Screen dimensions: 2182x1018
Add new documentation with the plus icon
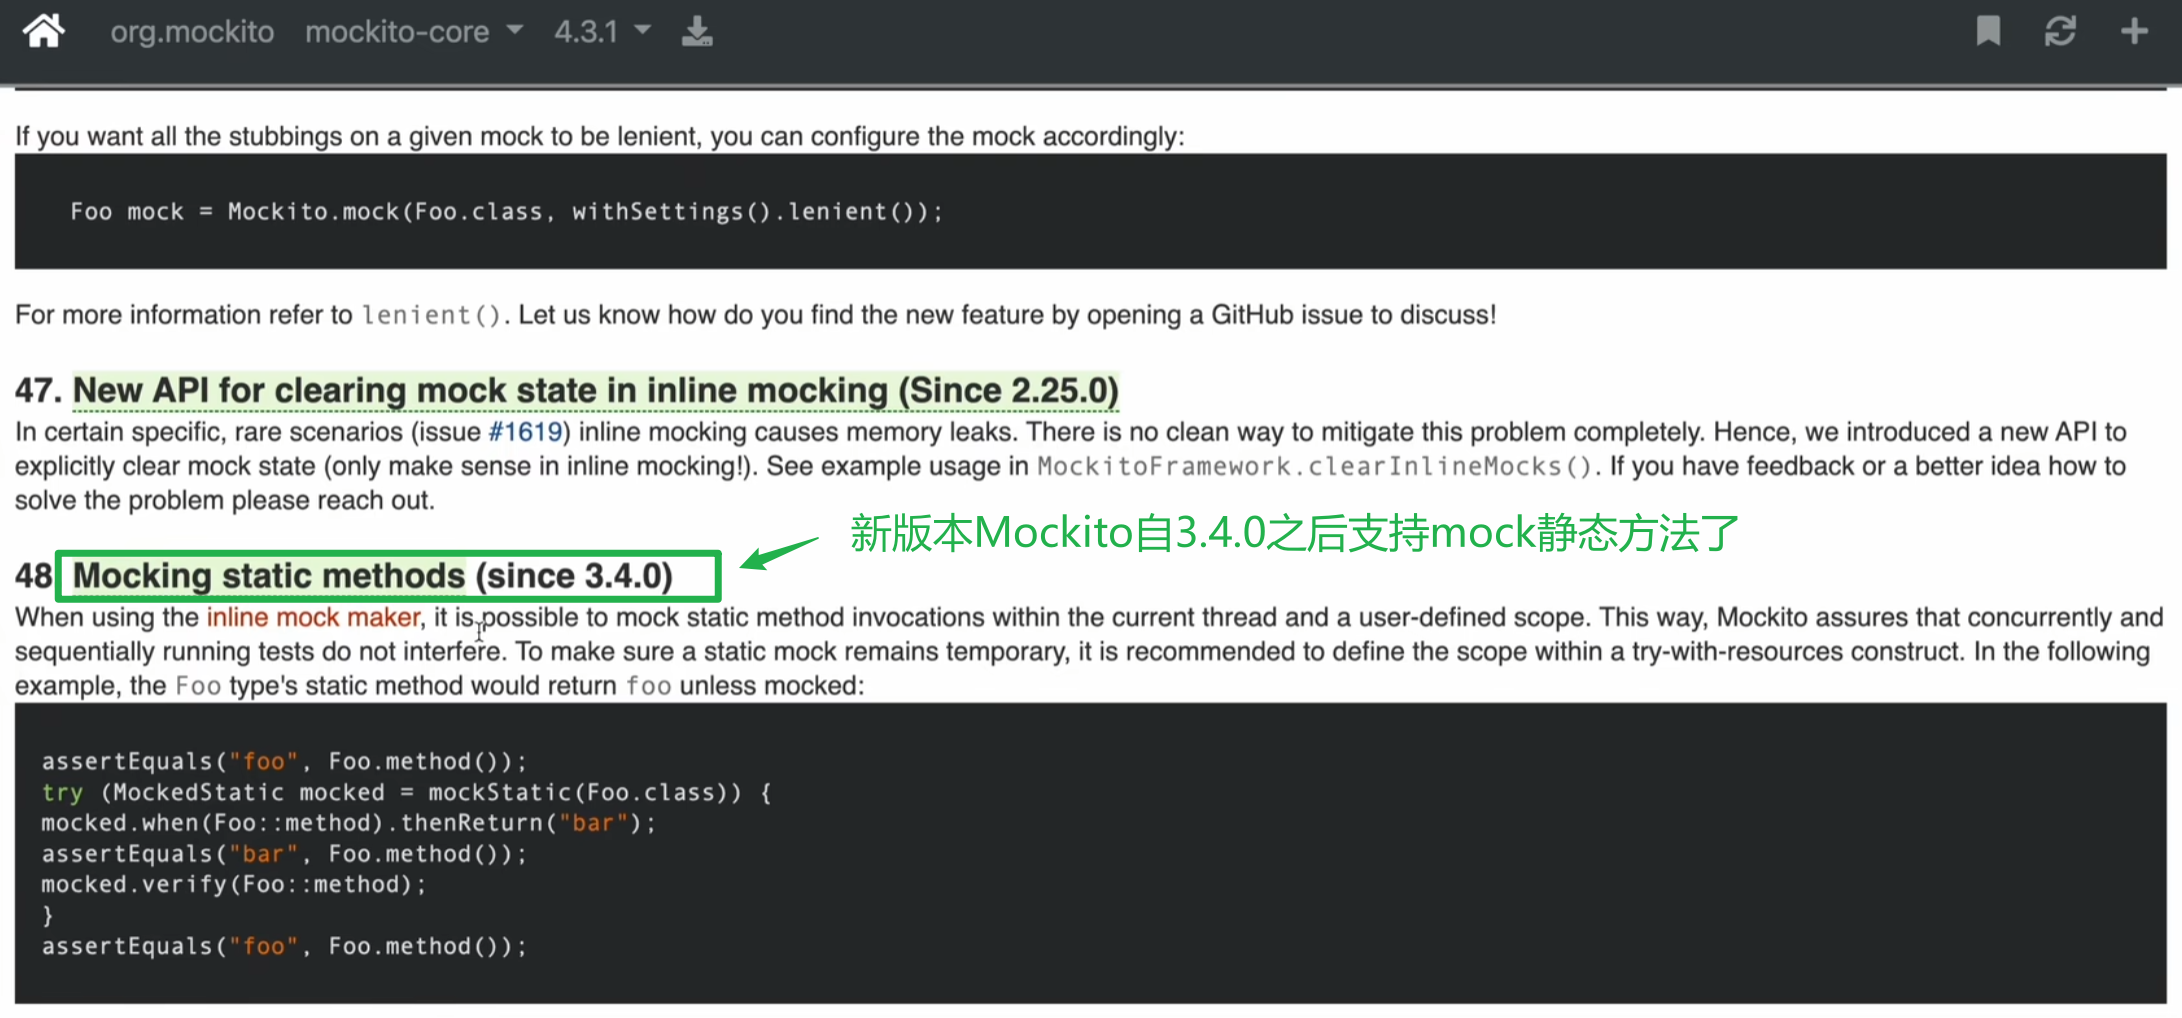click(x=2134, y=31)
